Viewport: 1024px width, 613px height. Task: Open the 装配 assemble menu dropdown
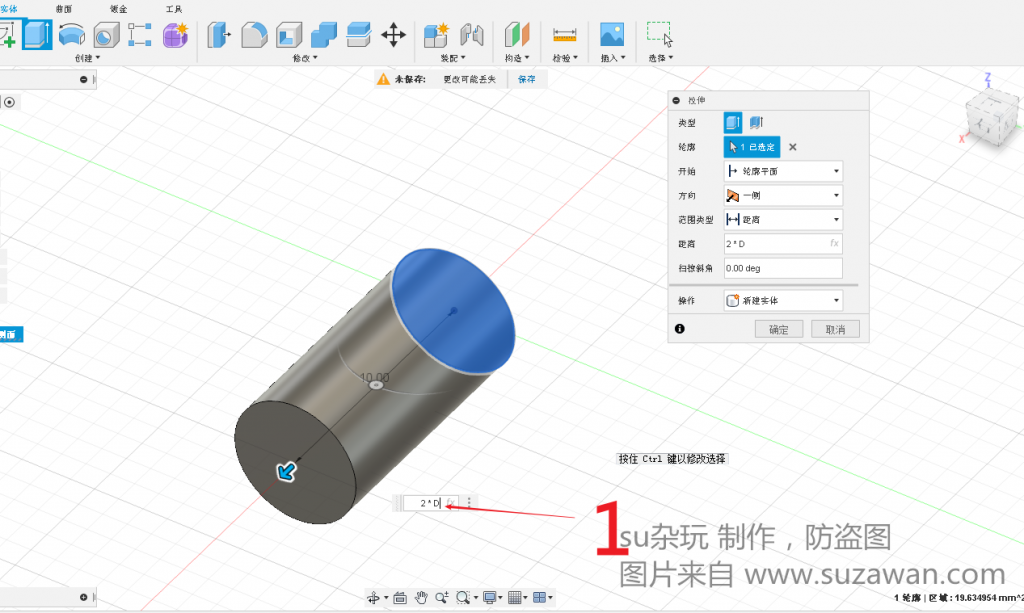coord(453,58)
